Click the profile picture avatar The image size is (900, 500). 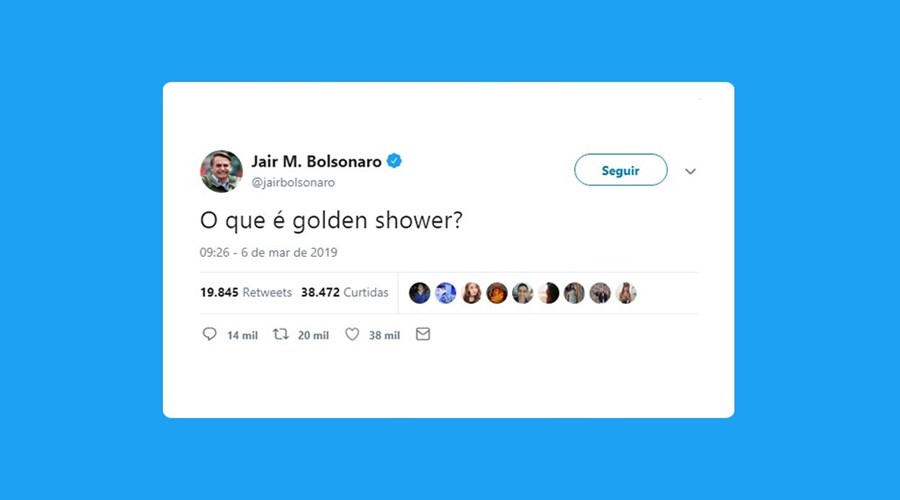pos(222,171)
